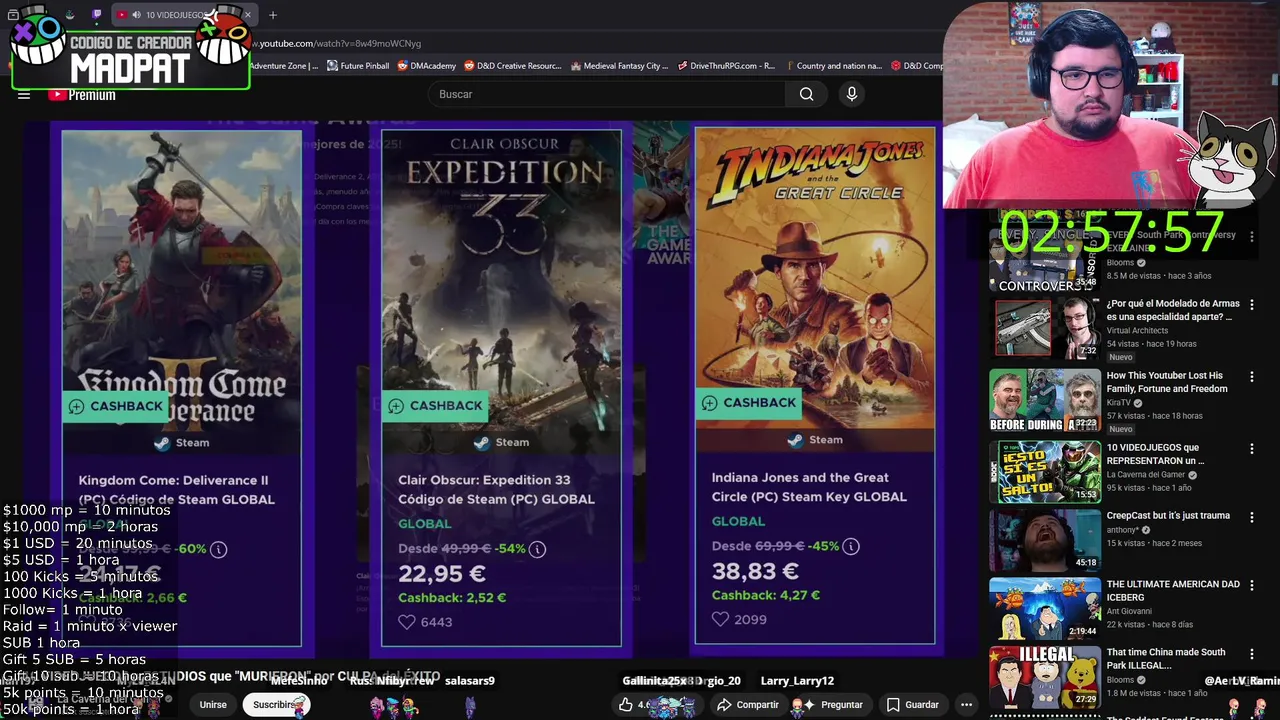The width and height of the screenshot is (1280, 720).
Task: Open options for South Park Controversy video
Action: click(1251, 237)
